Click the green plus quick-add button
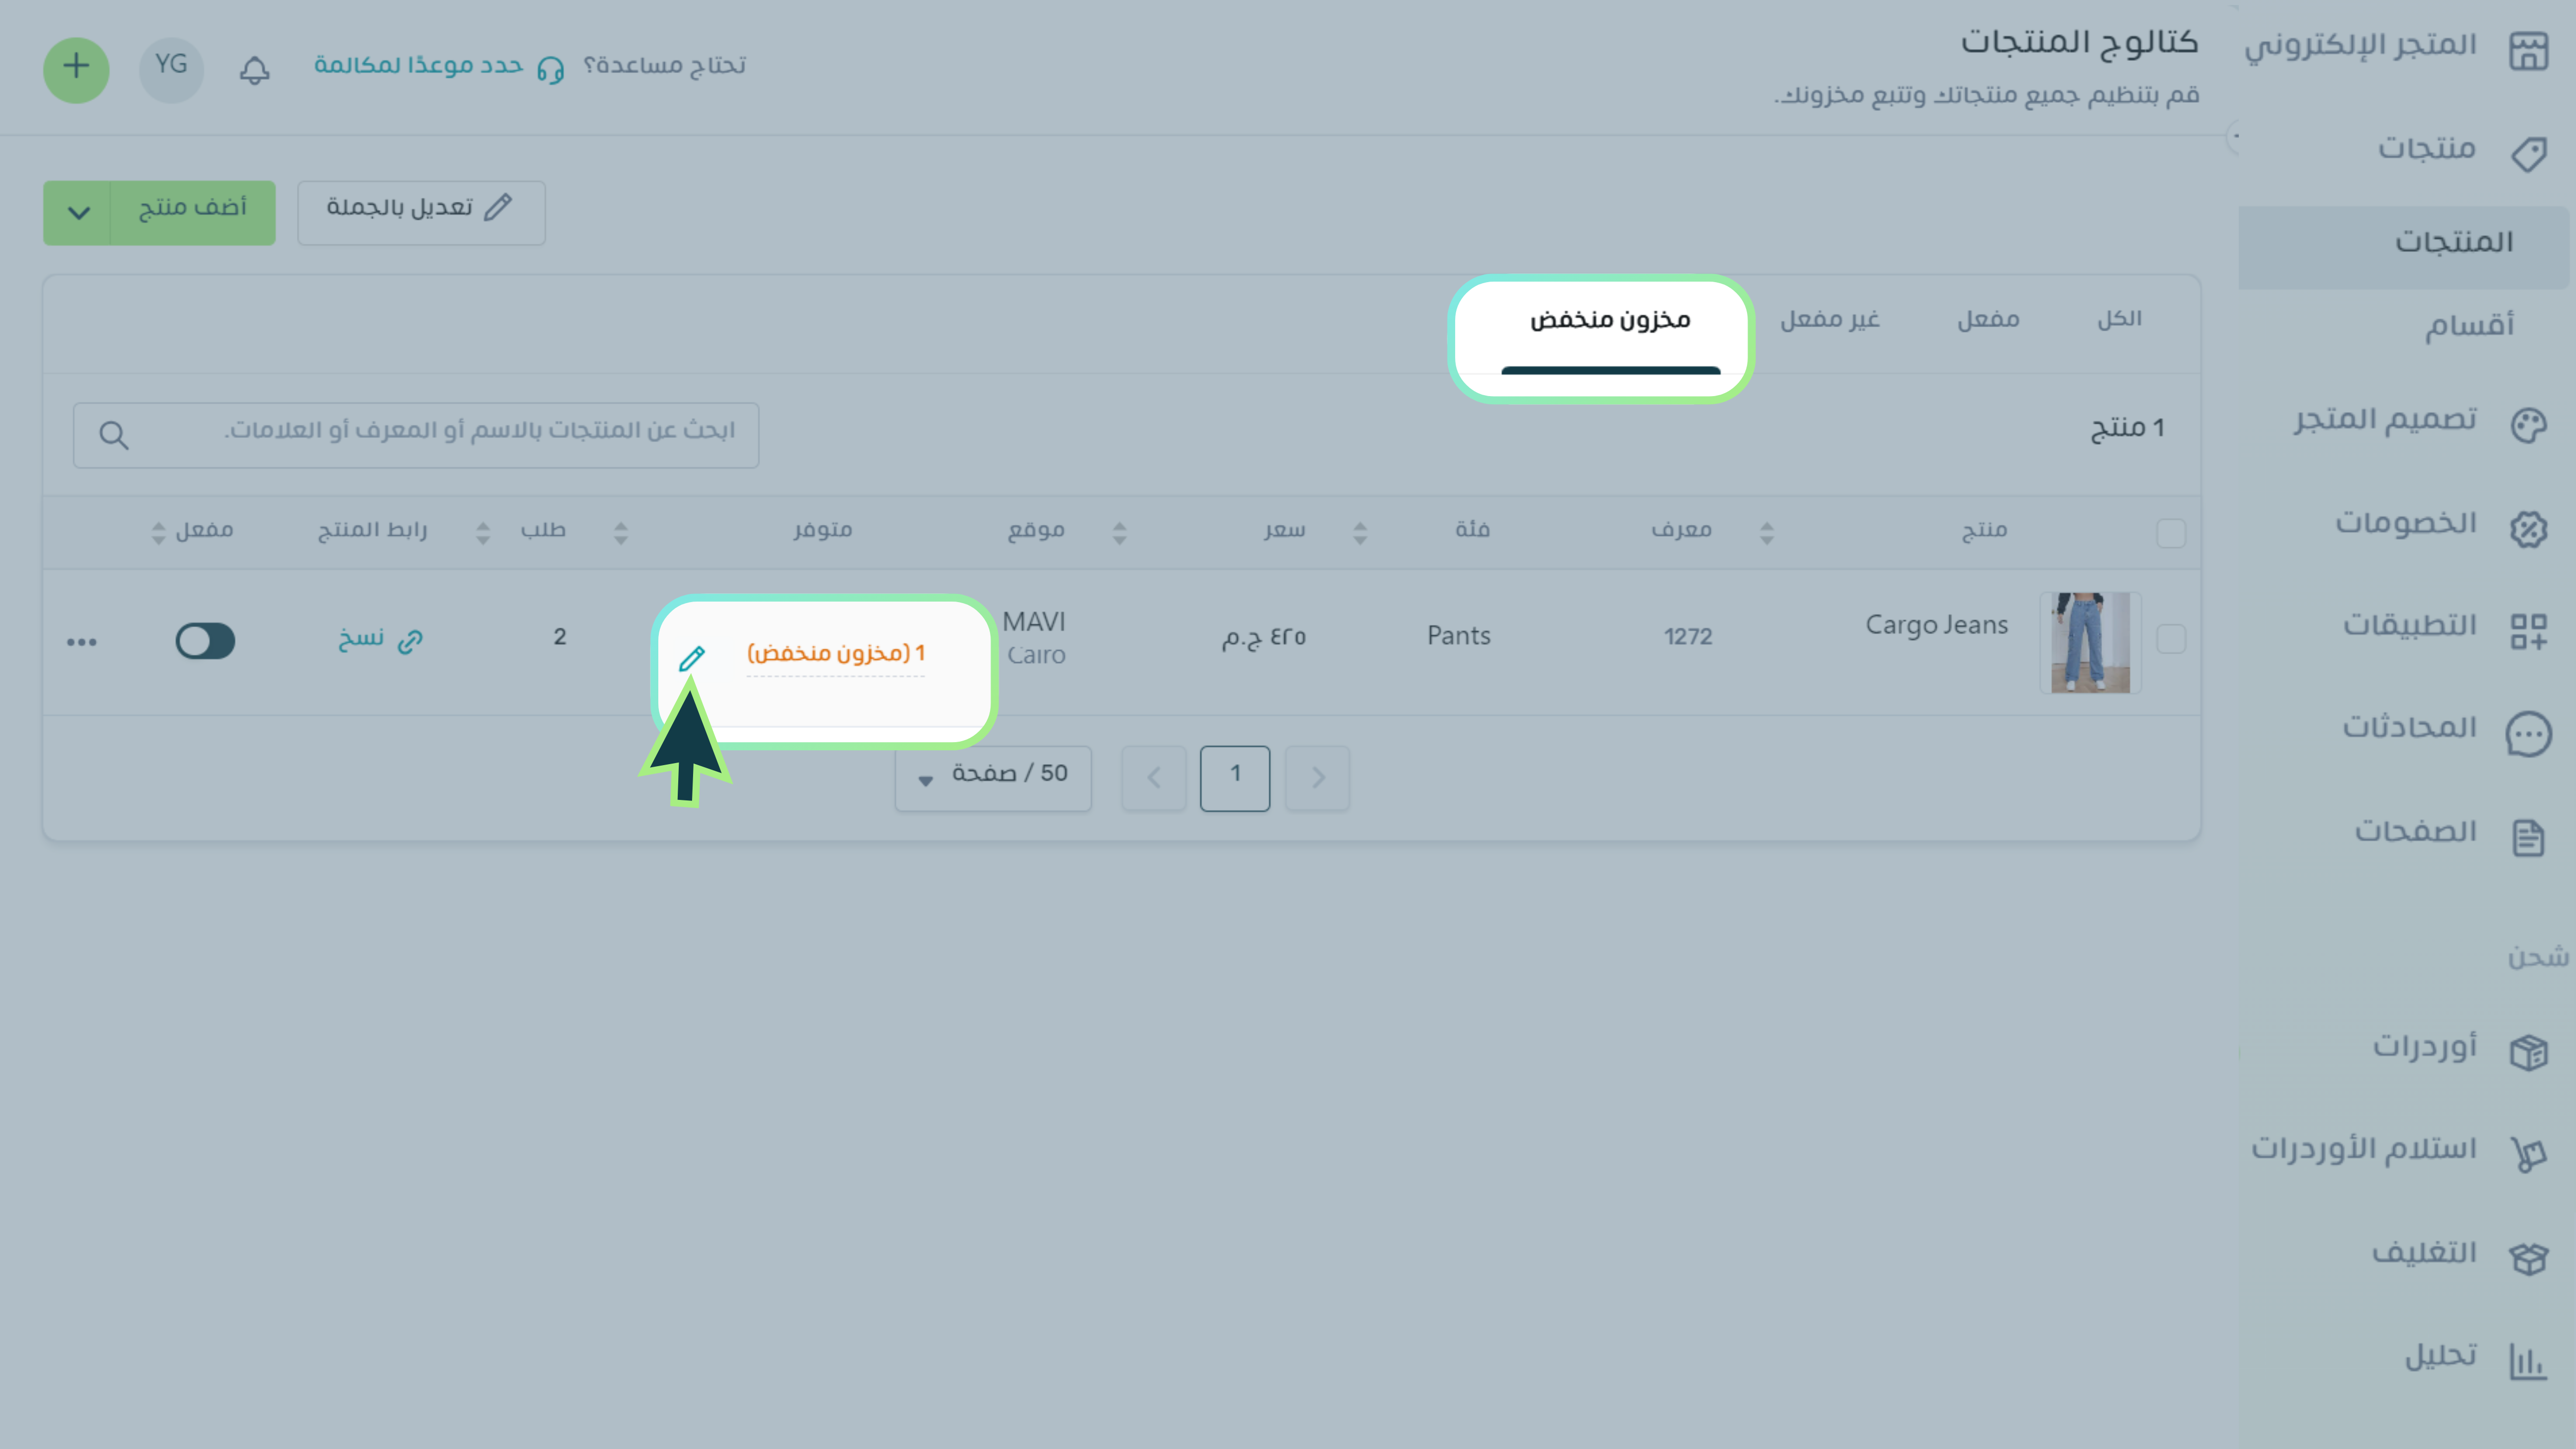Image resolution: width=2576 pixels, height=1449 pixels. 76,69
